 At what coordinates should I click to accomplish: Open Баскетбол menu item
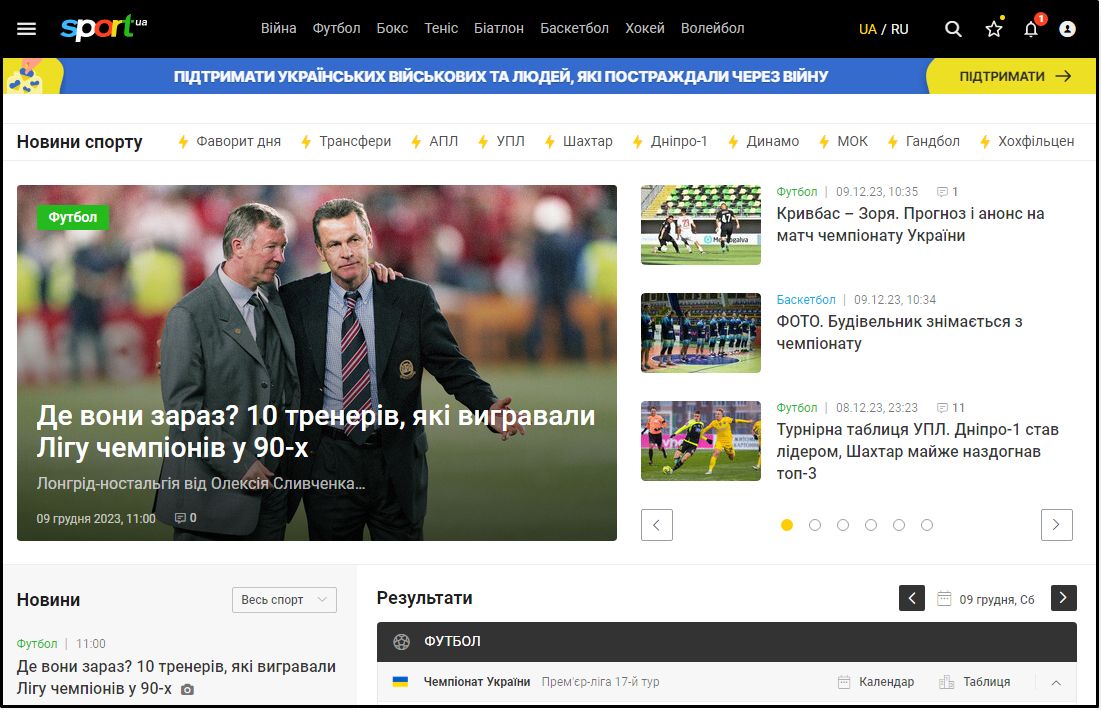574,28
